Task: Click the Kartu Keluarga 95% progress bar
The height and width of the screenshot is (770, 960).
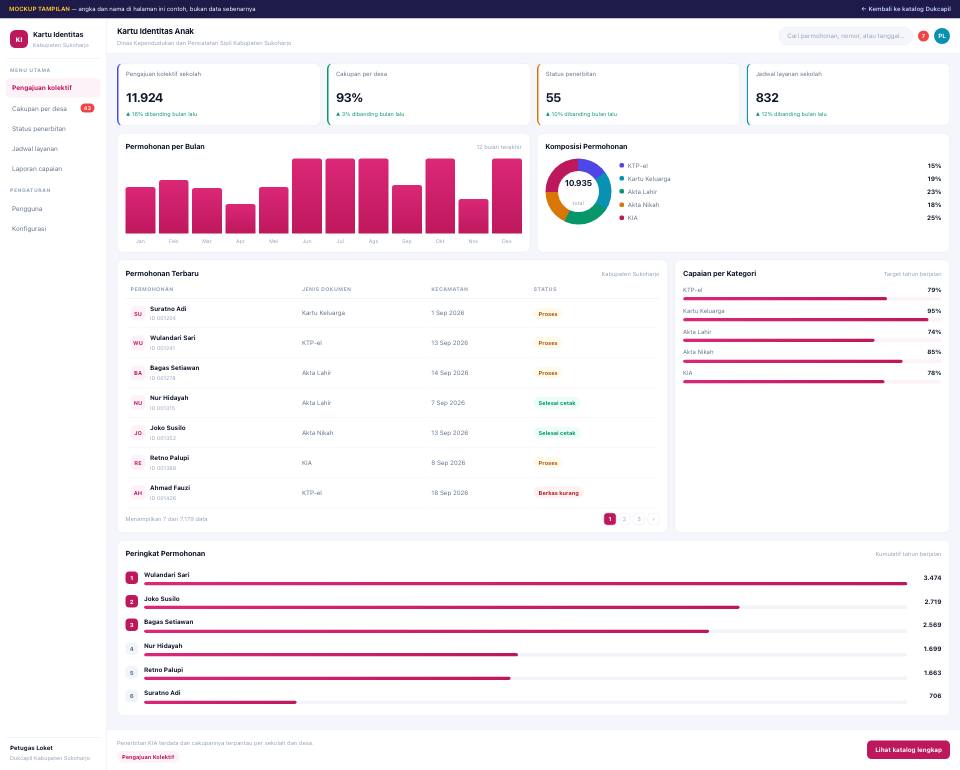Action: tap(812, 320)
